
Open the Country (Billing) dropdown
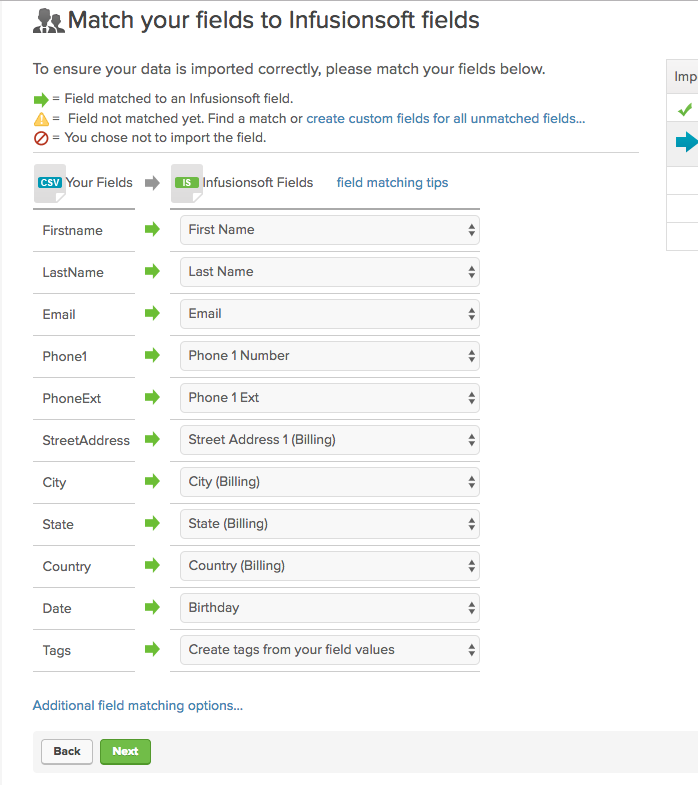point(329,566)
